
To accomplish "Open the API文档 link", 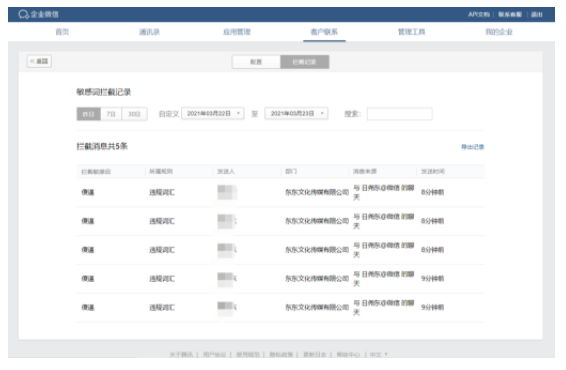I will tap(479, 14).
